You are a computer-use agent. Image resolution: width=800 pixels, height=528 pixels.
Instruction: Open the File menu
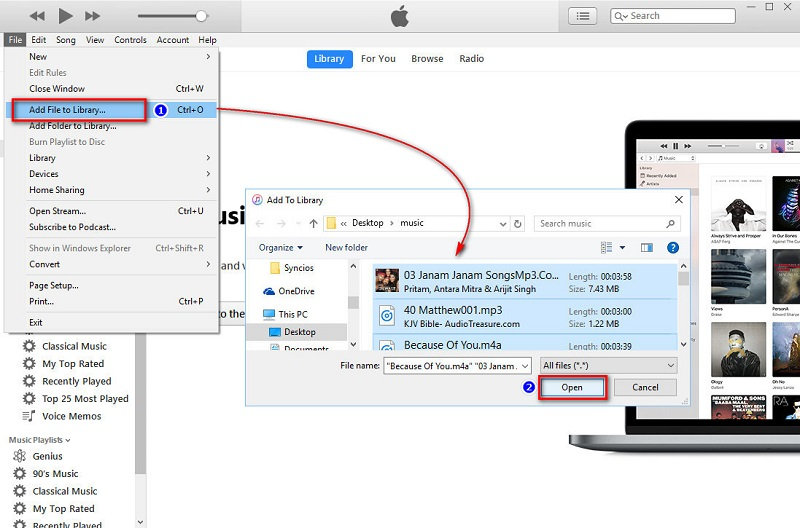tap(15, 40)
